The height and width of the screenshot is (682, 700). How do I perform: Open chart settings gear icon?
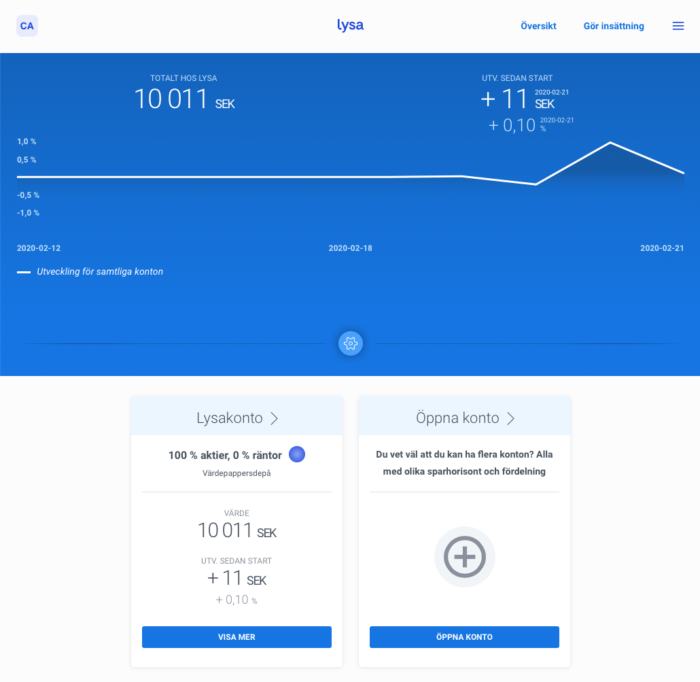click(x=350, y=343)
